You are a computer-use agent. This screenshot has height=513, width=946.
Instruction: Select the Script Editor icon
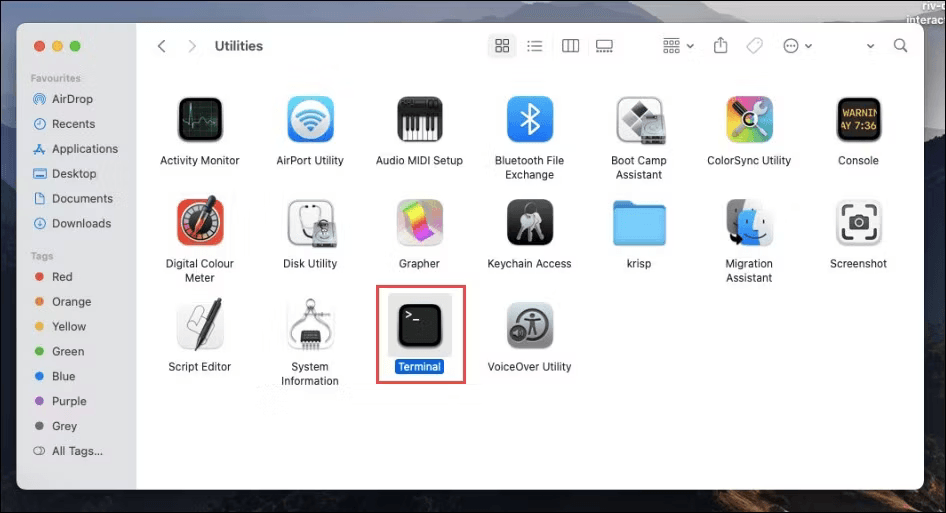200,325
